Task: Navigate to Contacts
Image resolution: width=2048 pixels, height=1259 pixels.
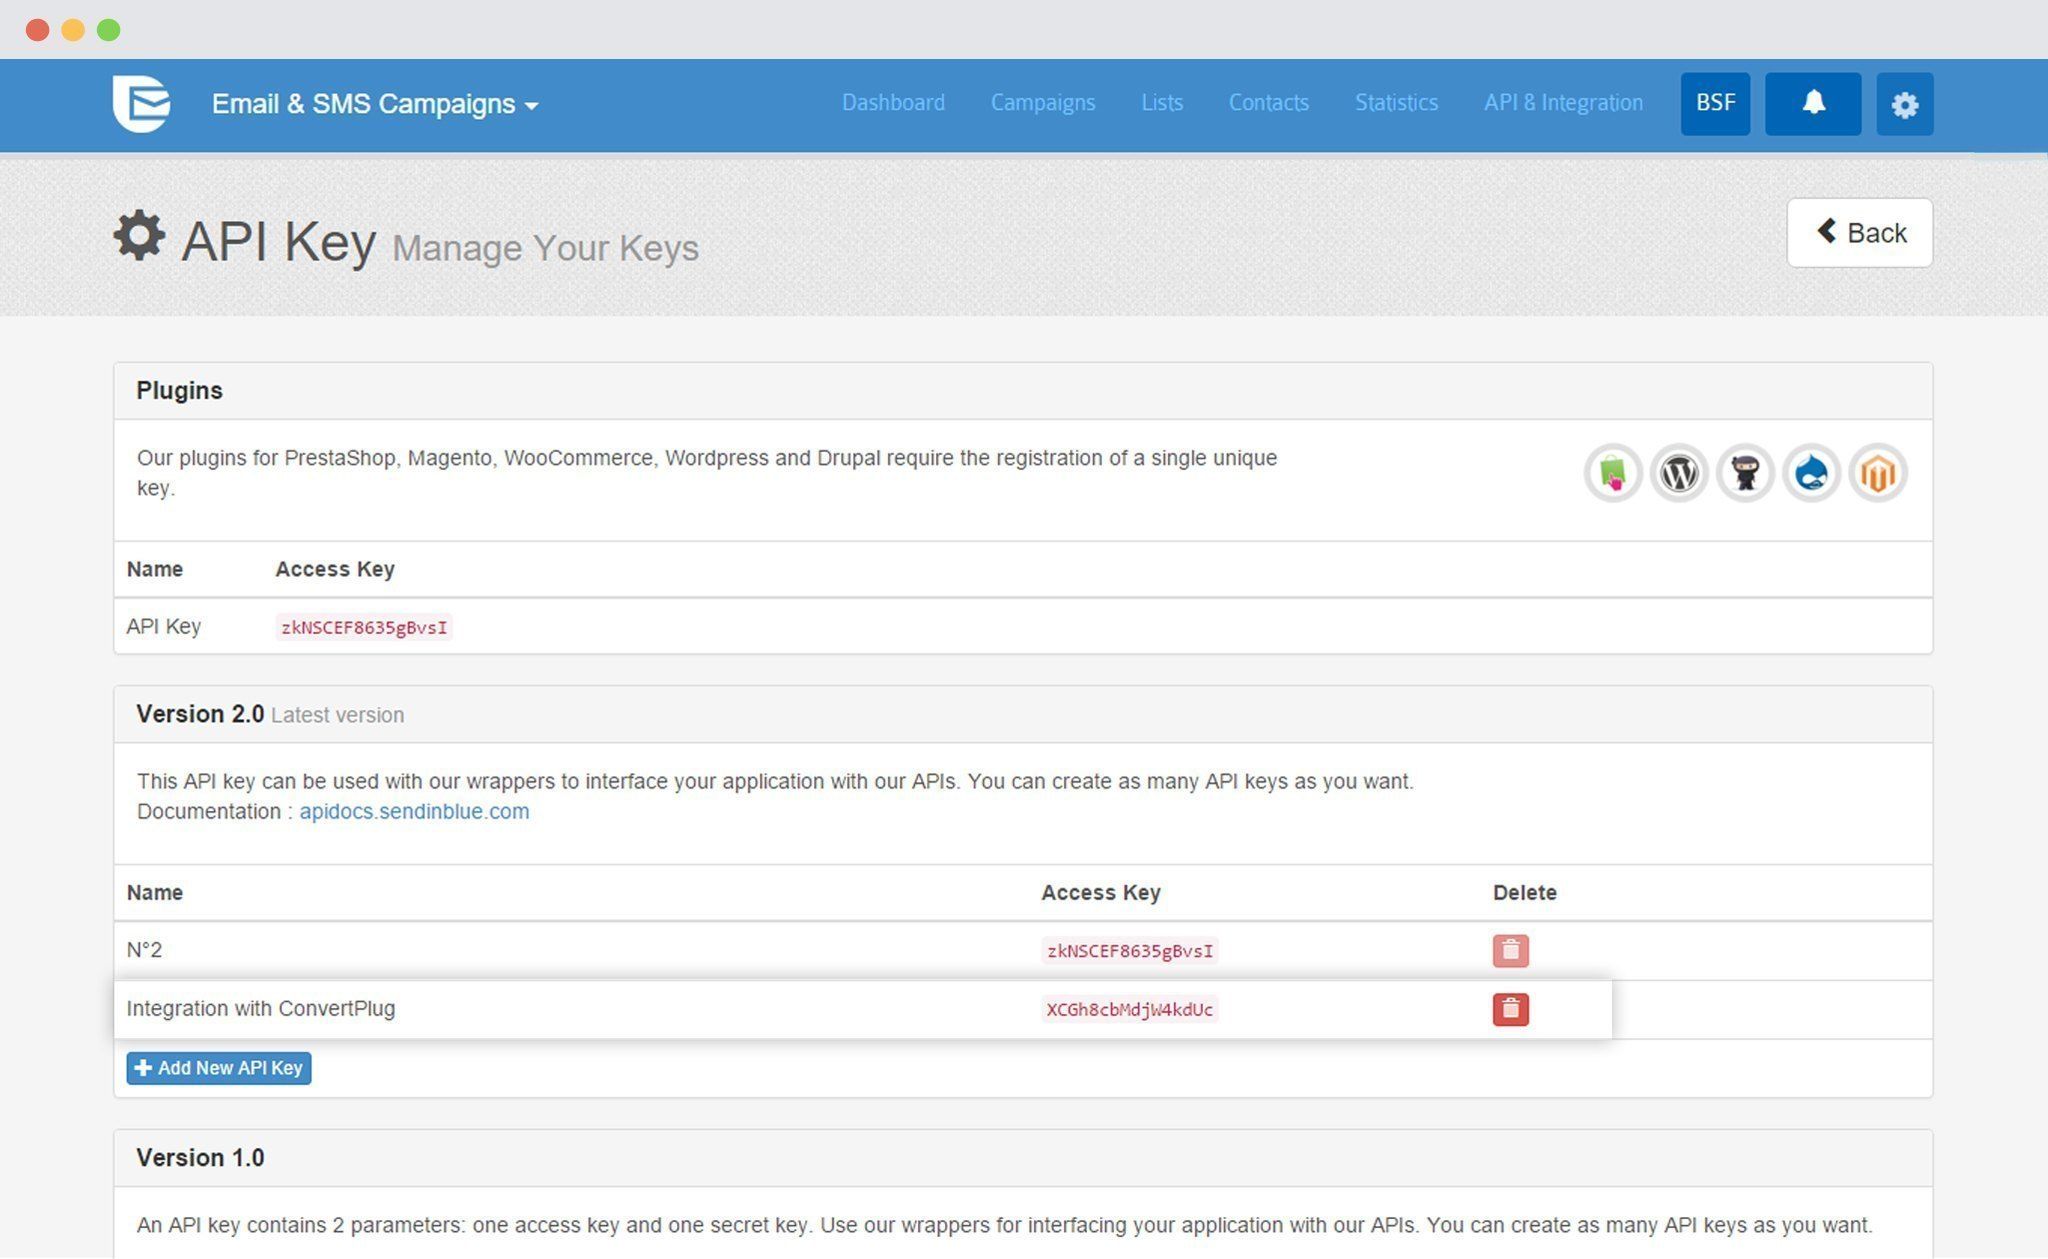Action: (x=1268, y=103)
